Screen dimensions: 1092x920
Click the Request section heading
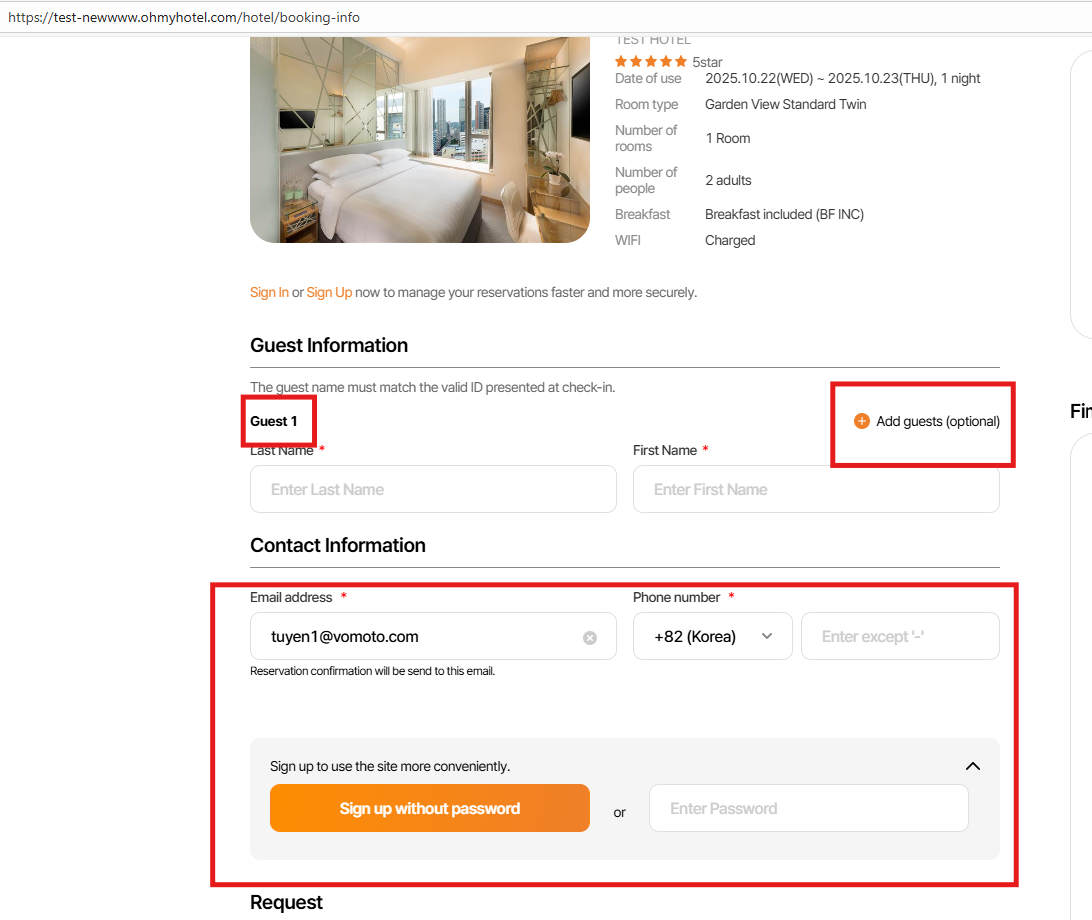coord(286,902)
